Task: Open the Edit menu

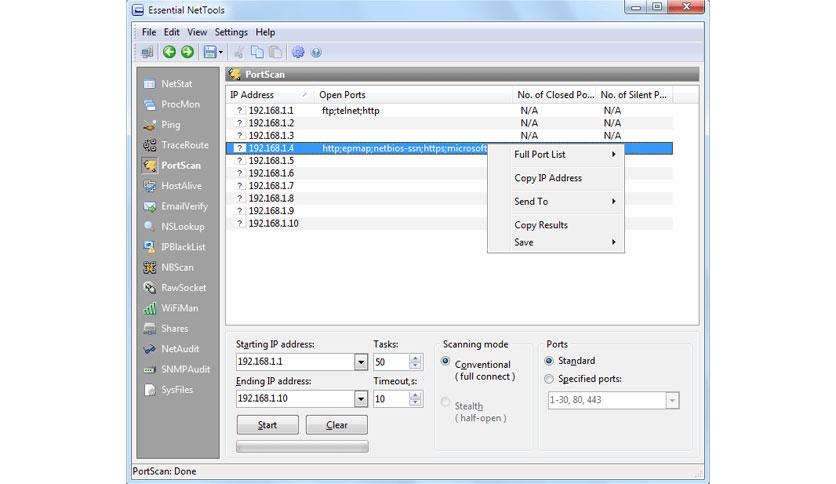Action: (171, 33)
